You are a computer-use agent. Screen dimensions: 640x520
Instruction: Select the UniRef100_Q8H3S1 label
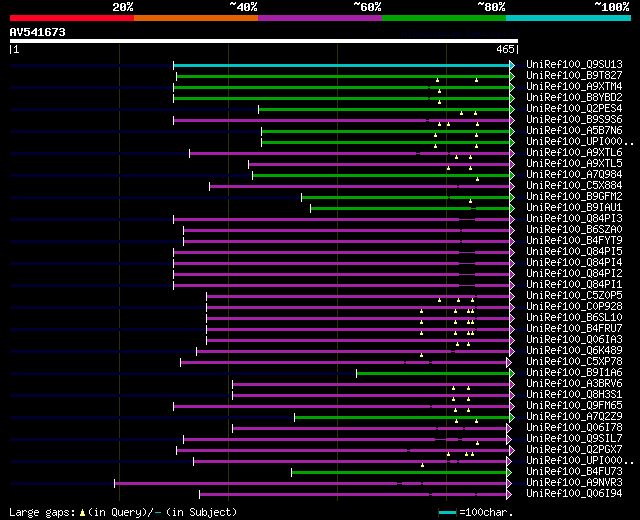574,395
